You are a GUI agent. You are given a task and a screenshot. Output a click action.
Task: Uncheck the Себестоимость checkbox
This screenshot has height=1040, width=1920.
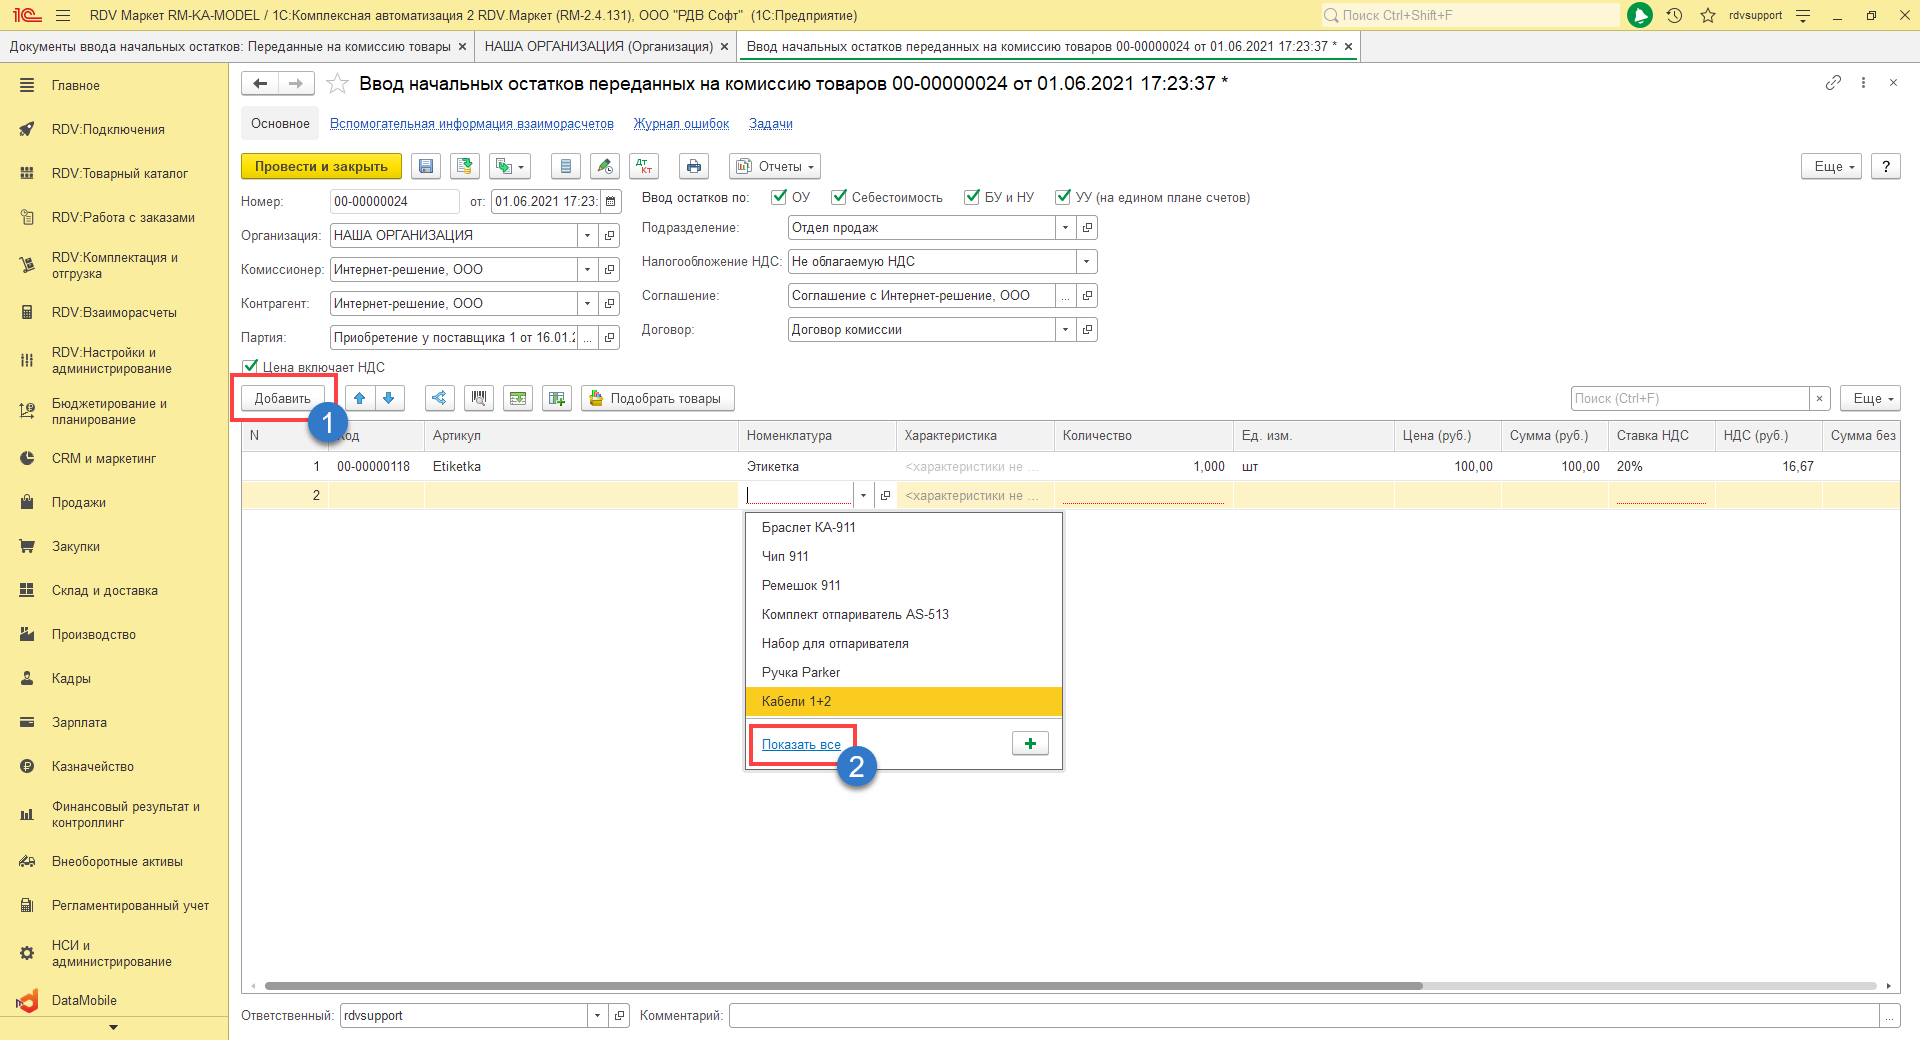(839, 197)
